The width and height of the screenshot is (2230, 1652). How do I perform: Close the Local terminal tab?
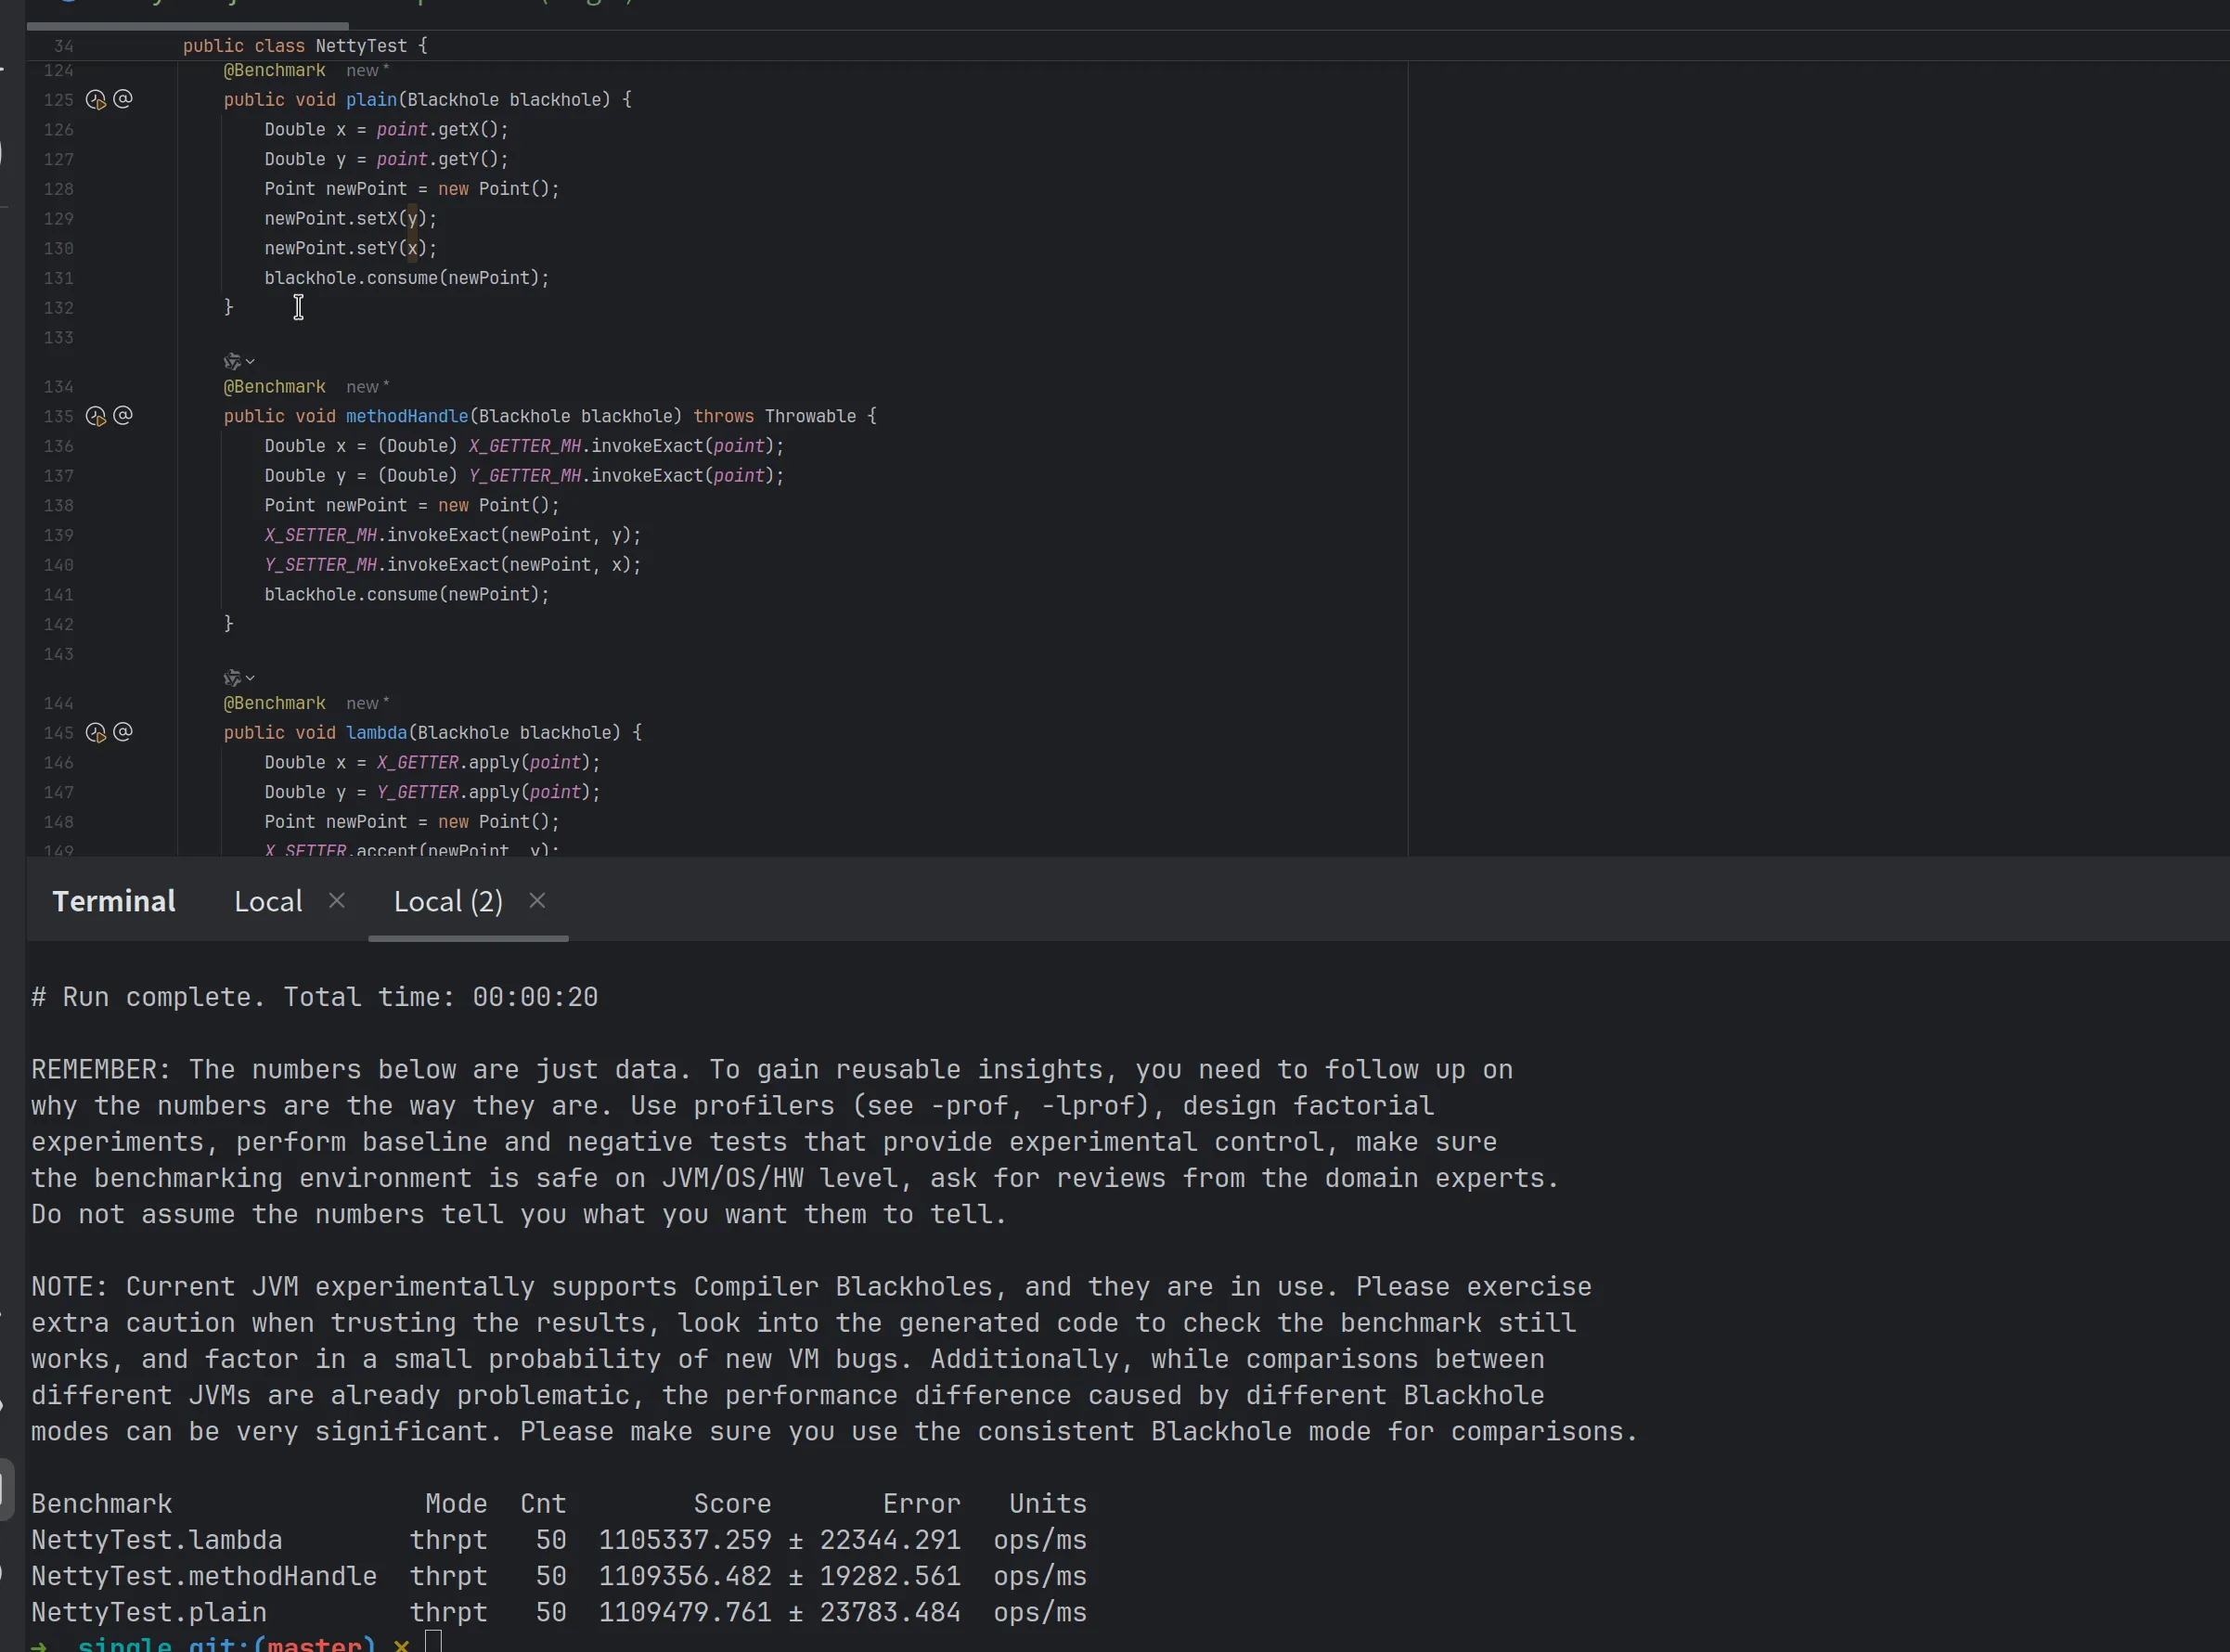(337, 901)
